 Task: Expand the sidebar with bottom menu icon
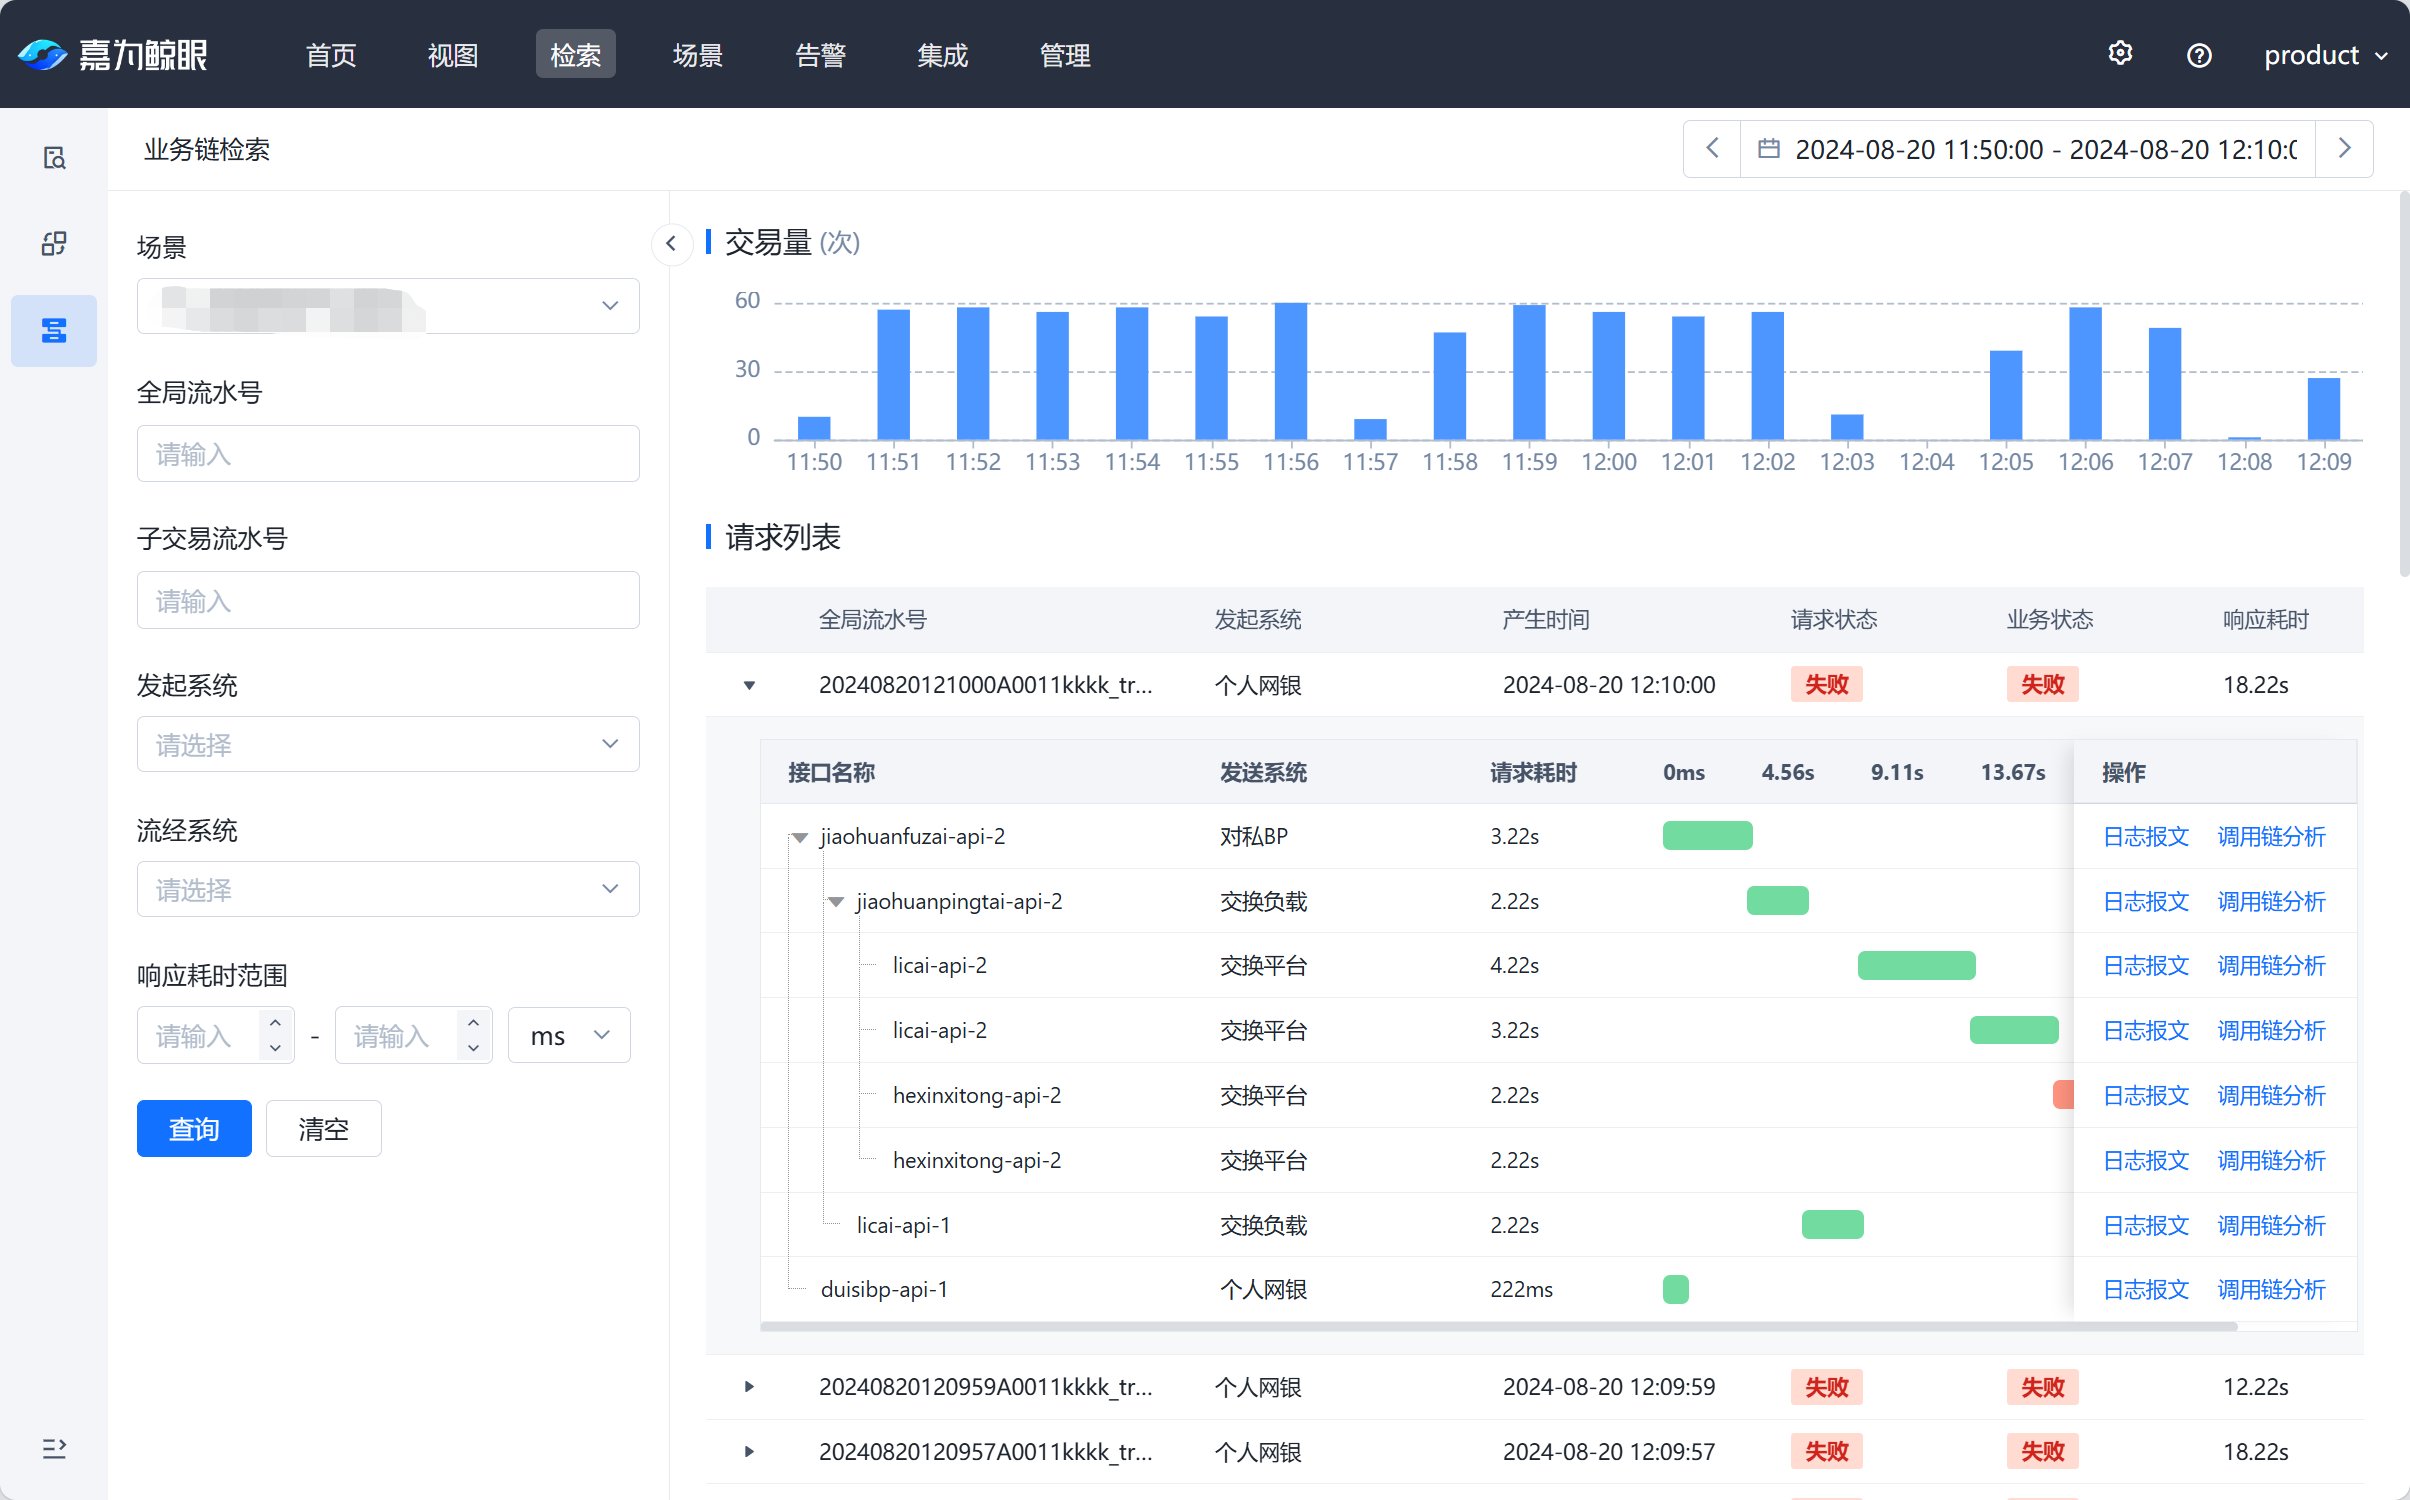click(54, 1448)
